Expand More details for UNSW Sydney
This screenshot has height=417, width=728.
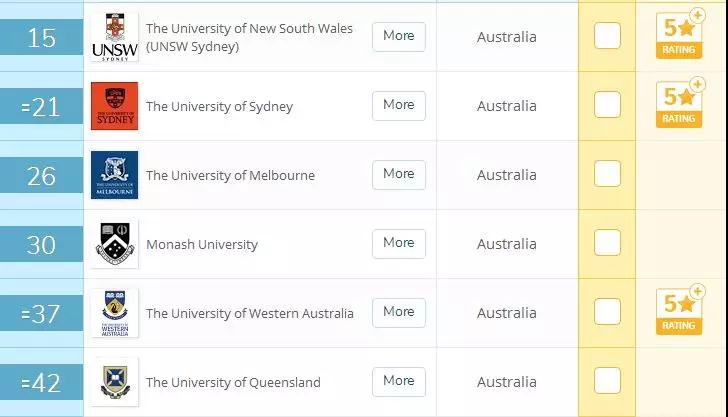[398, 36]
